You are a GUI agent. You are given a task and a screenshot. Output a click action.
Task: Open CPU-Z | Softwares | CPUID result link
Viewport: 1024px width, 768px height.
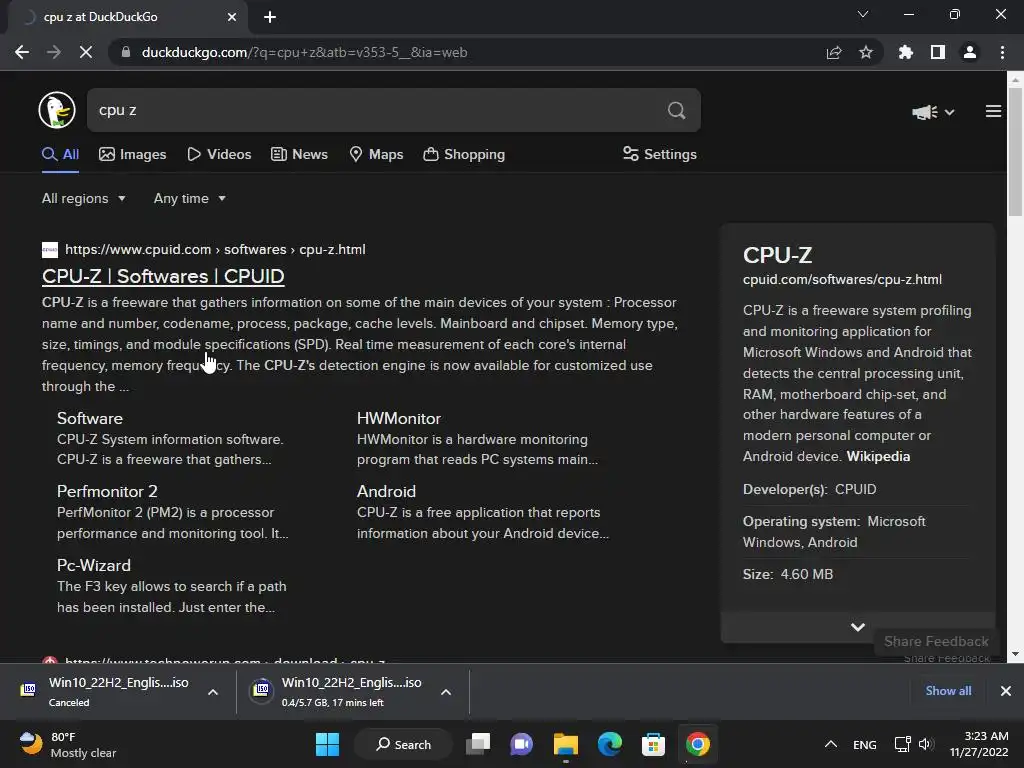click(x=163, y=276)
